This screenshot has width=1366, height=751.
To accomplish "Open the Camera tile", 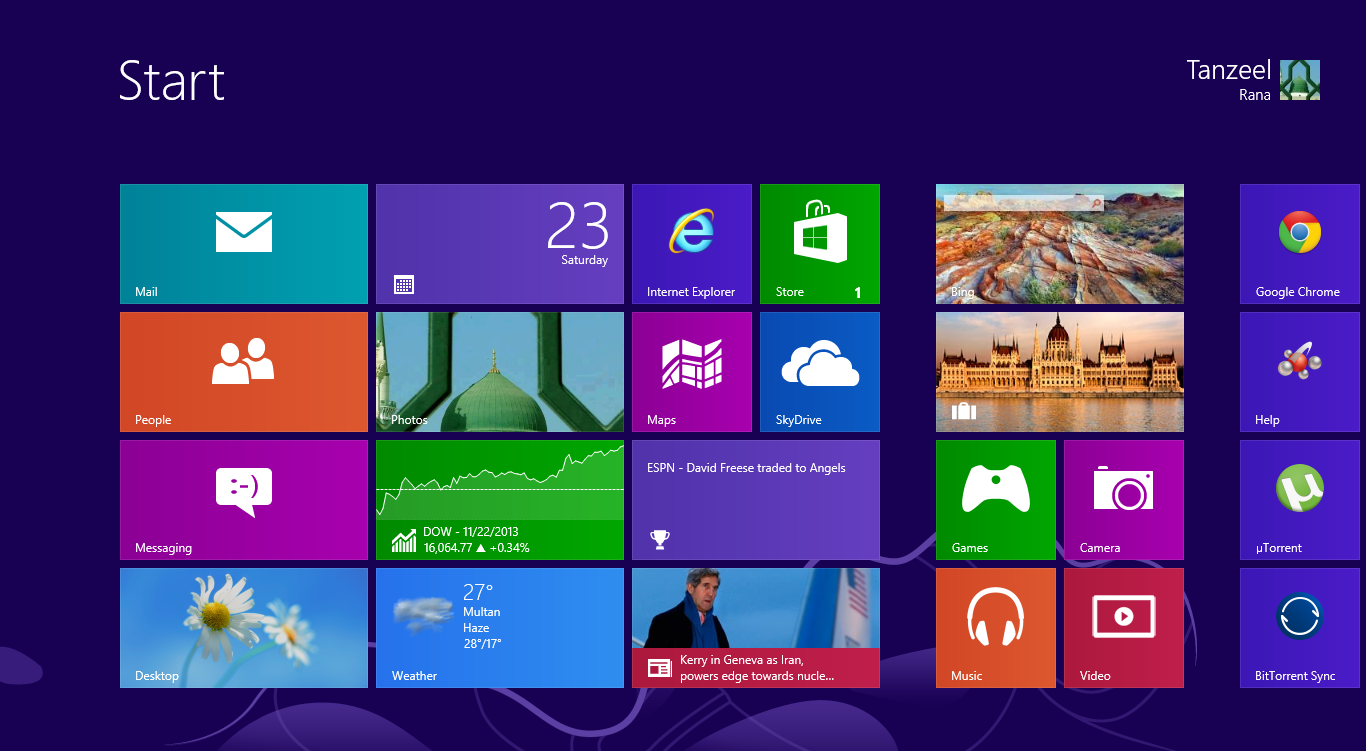I will [1124, 500].
